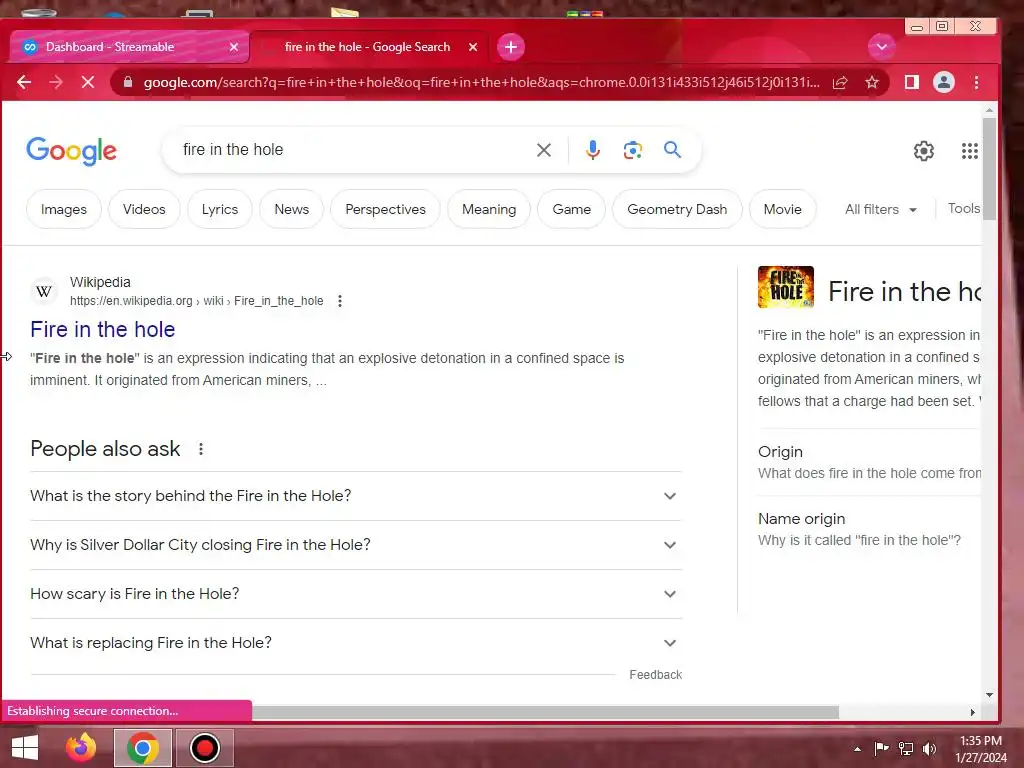Click the vertical scrollbar thumb
The height and width of the screenshot is (768, 1024).
coord(989,168)
